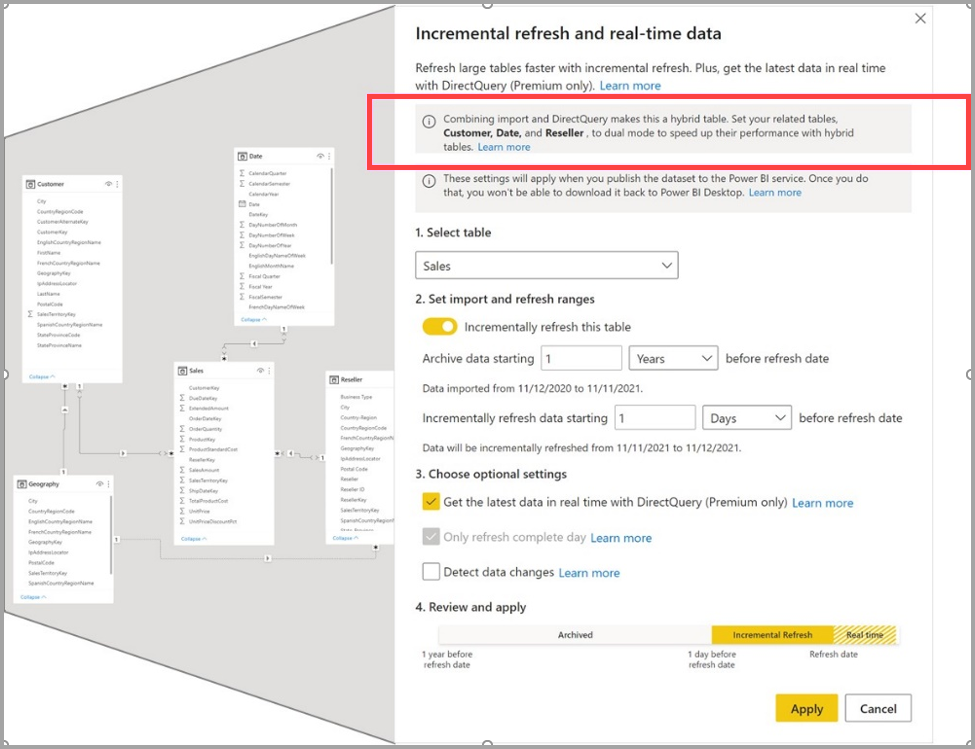Open Learn more link beside DirectQuery option
Image resolution: width=975 pixels, height=749 pixels.
pyautogui.click(x=822, y=503)
